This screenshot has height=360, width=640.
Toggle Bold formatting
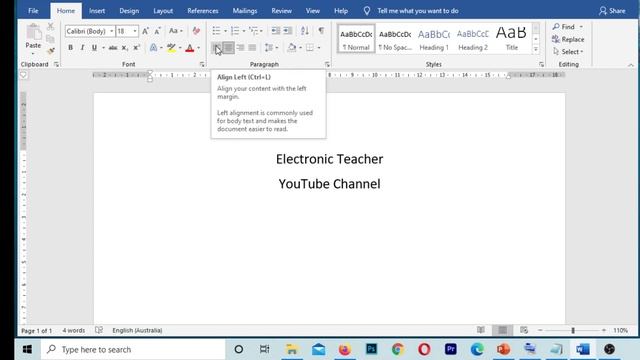[70, 48]
